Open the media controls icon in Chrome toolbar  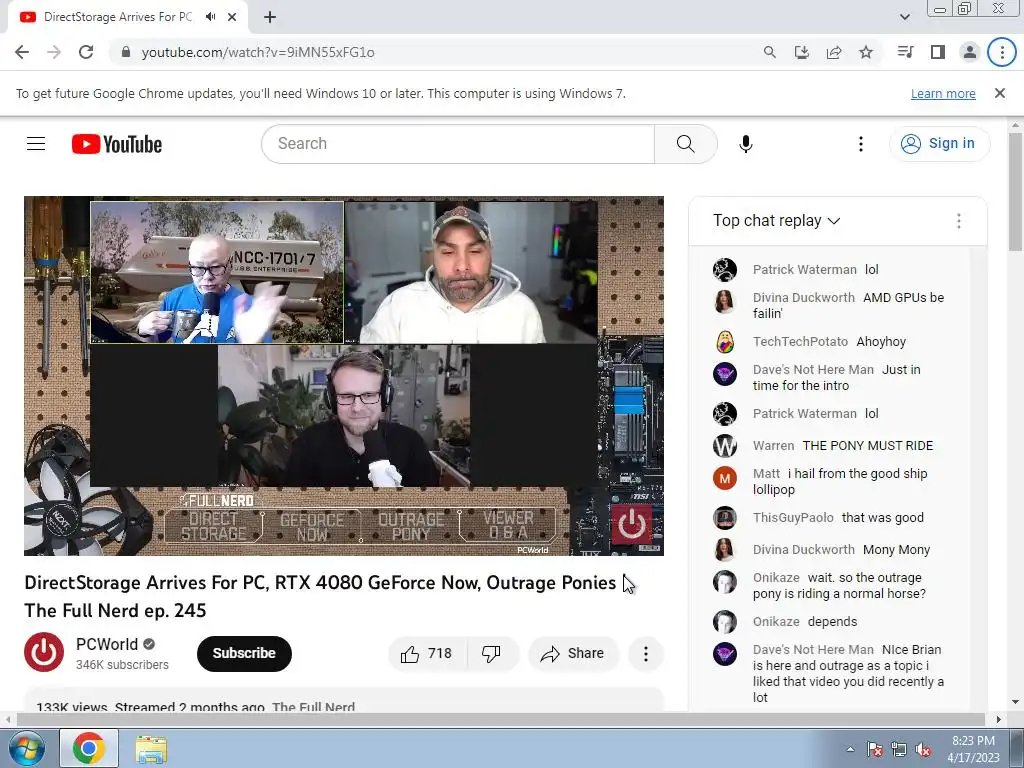[x=905, y=52]
